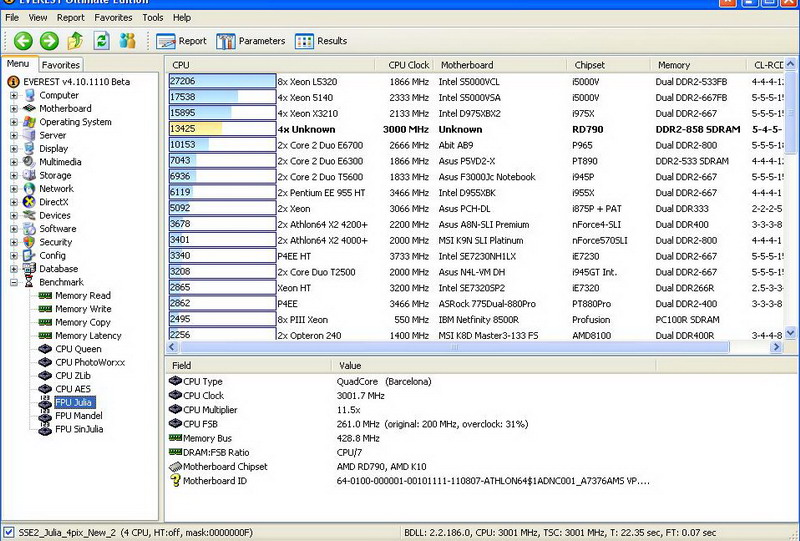Open the Help menu

[x=182, y=17]
